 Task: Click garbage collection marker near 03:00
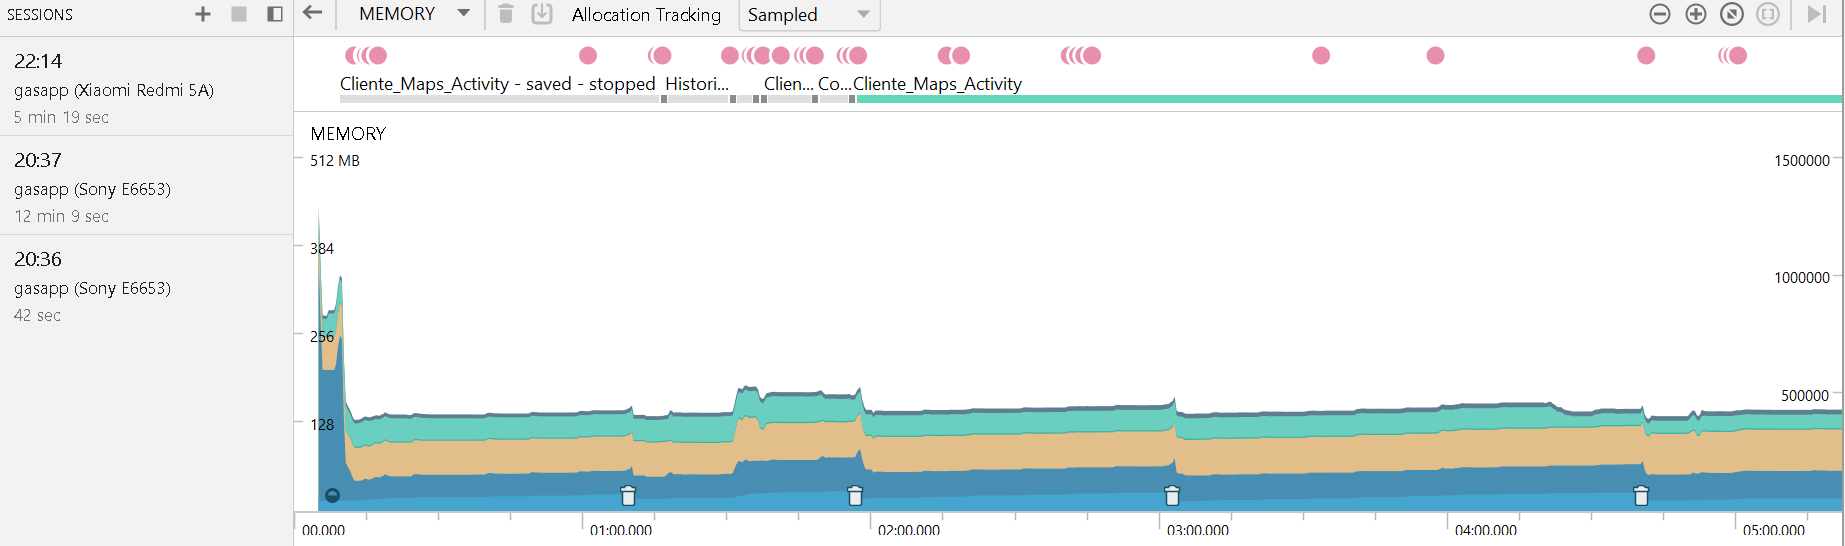(1172, 495)
